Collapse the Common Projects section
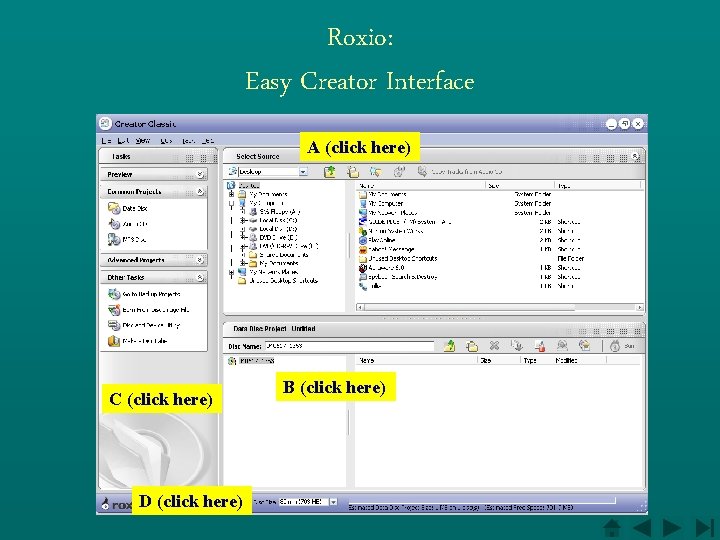This screenshot has height=540, width=720. click(200, 191)
